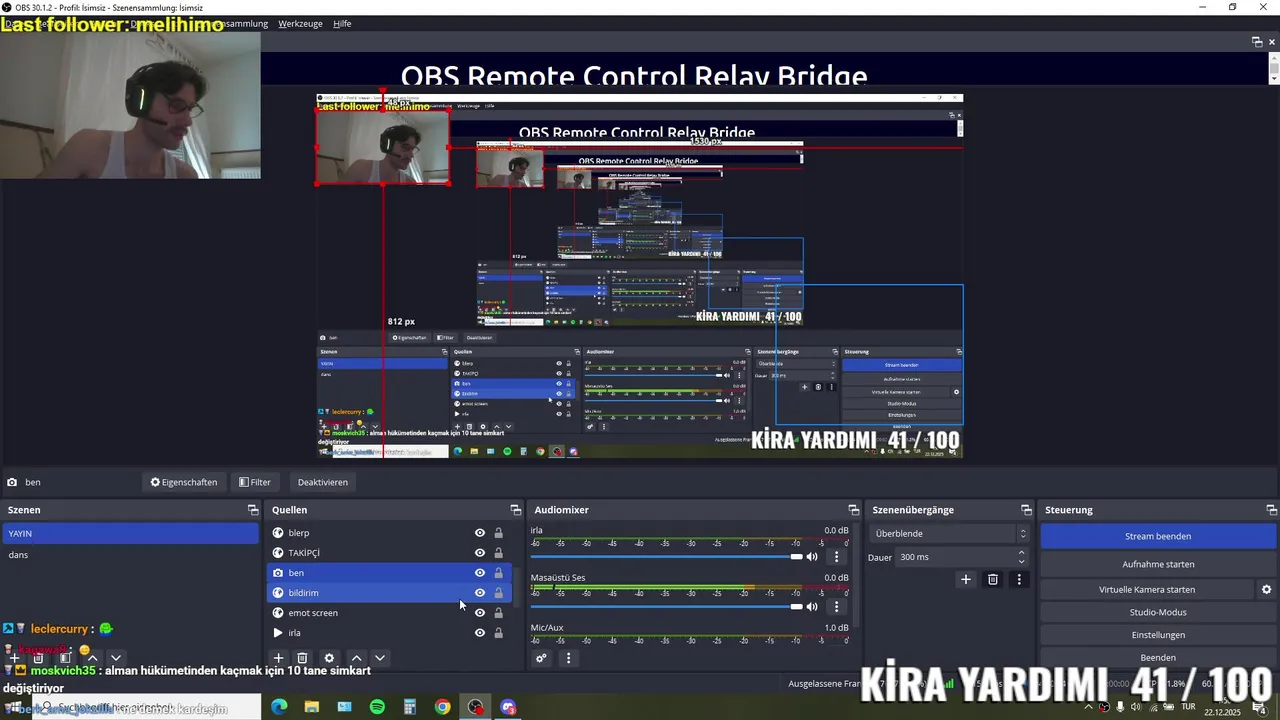This screenshot has height=720, width=1280.
Task: Open transition three-dot options menu
Action: (x=1019, y=579)
